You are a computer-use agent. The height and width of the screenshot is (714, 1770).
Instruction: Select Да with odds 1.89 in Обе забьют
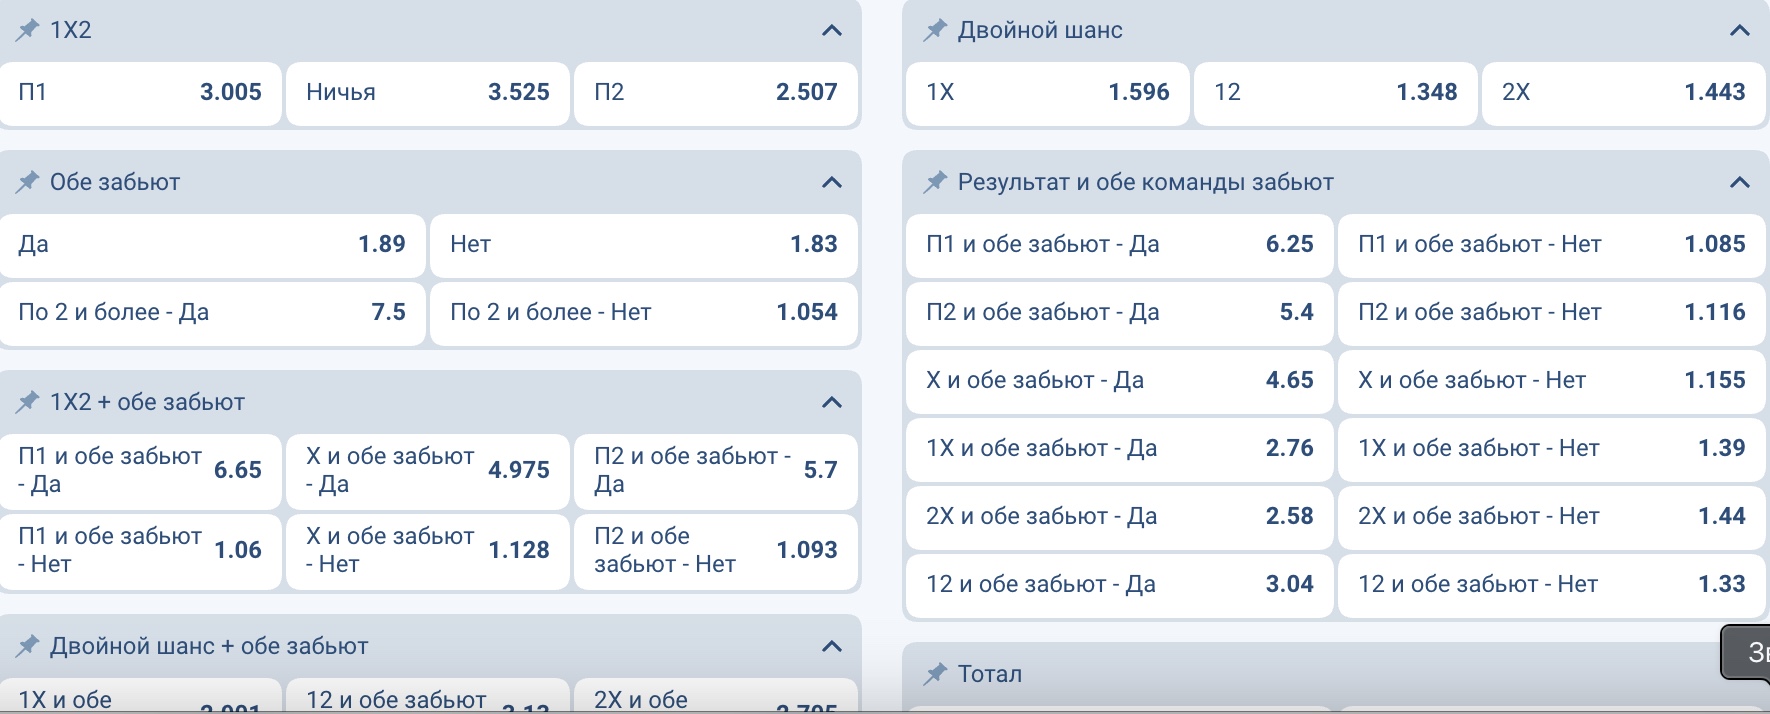(x=212, y=245)
